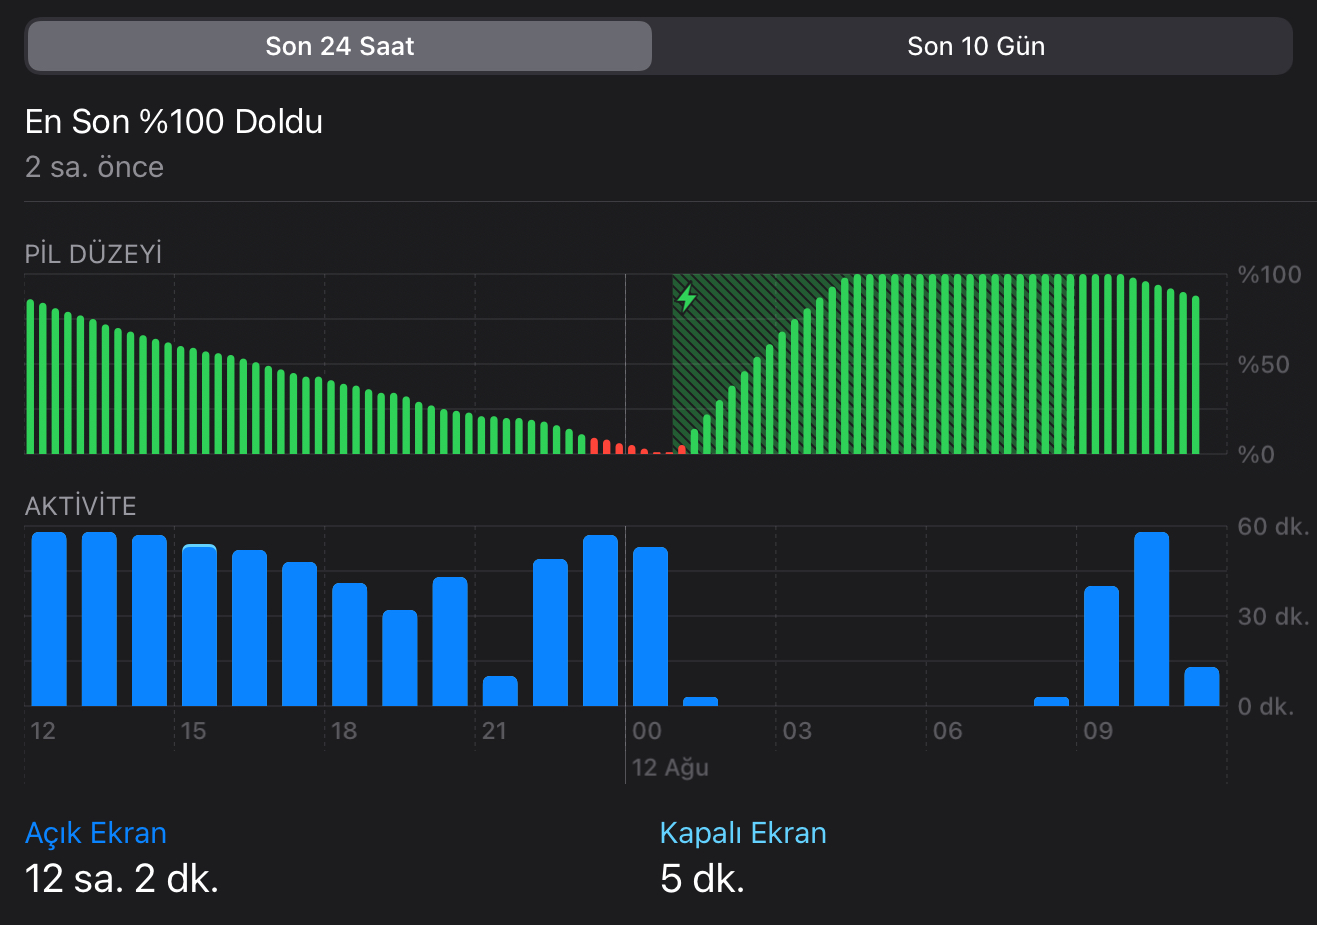Click the "30 dk." activity axis label
Image resolution: width=1317 pixels, height=925 pixels.
point(1273,617)
